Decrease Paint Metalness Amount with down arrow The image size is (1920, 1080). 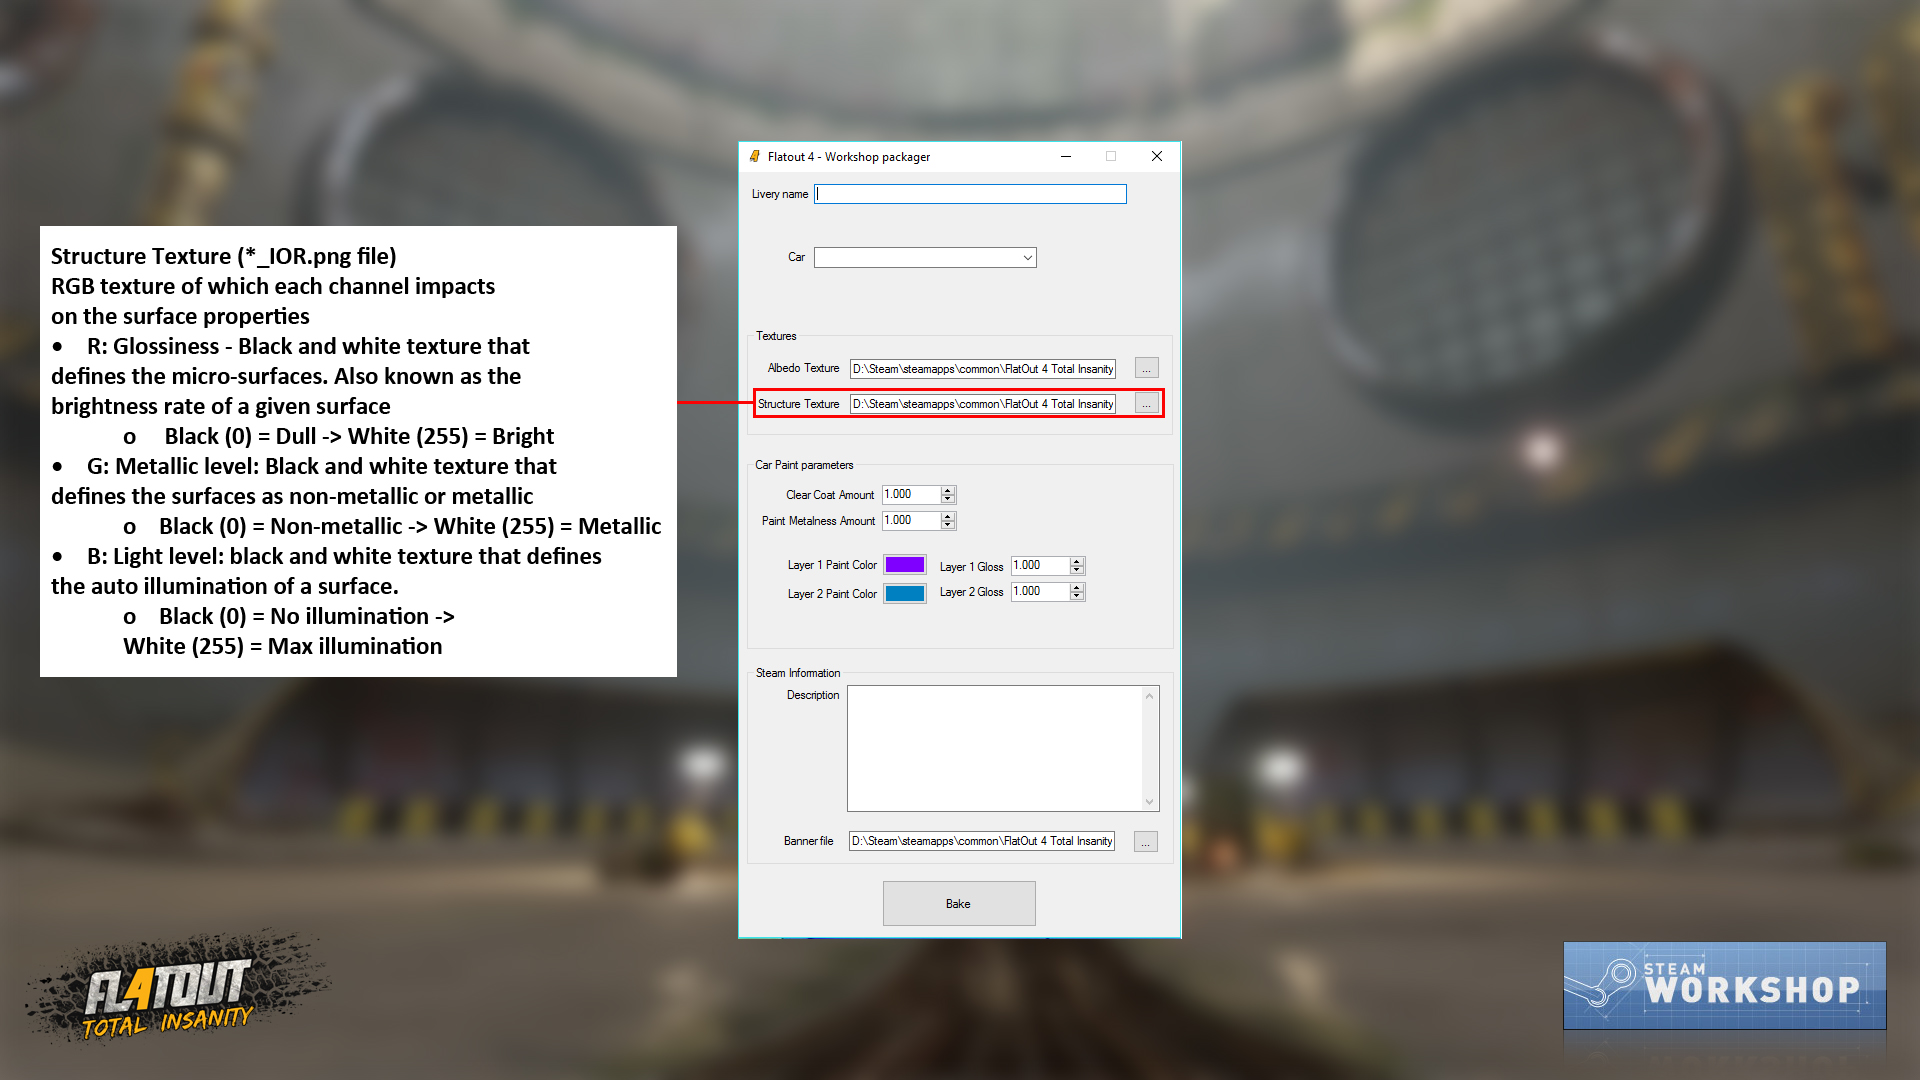click(x=948, y=525)
